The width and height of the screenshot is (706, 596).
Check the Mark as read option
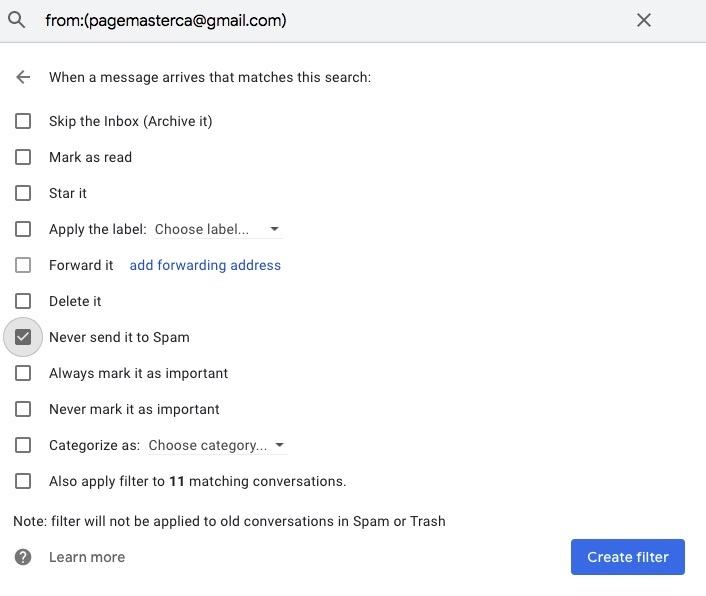(x=23, y=157)
